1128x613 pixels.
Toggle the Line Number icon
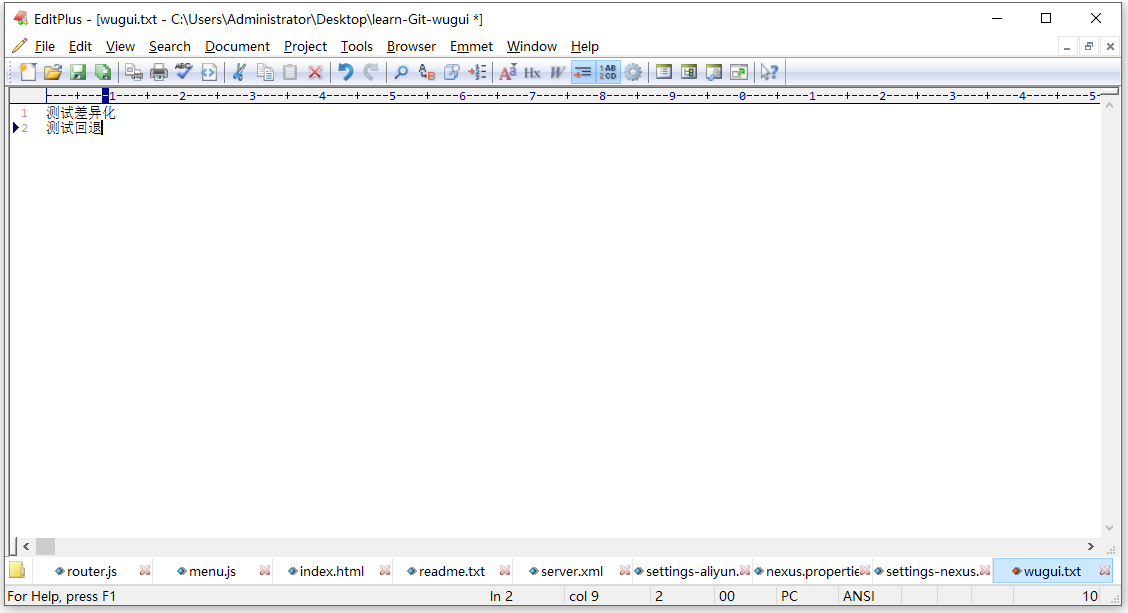608,72
